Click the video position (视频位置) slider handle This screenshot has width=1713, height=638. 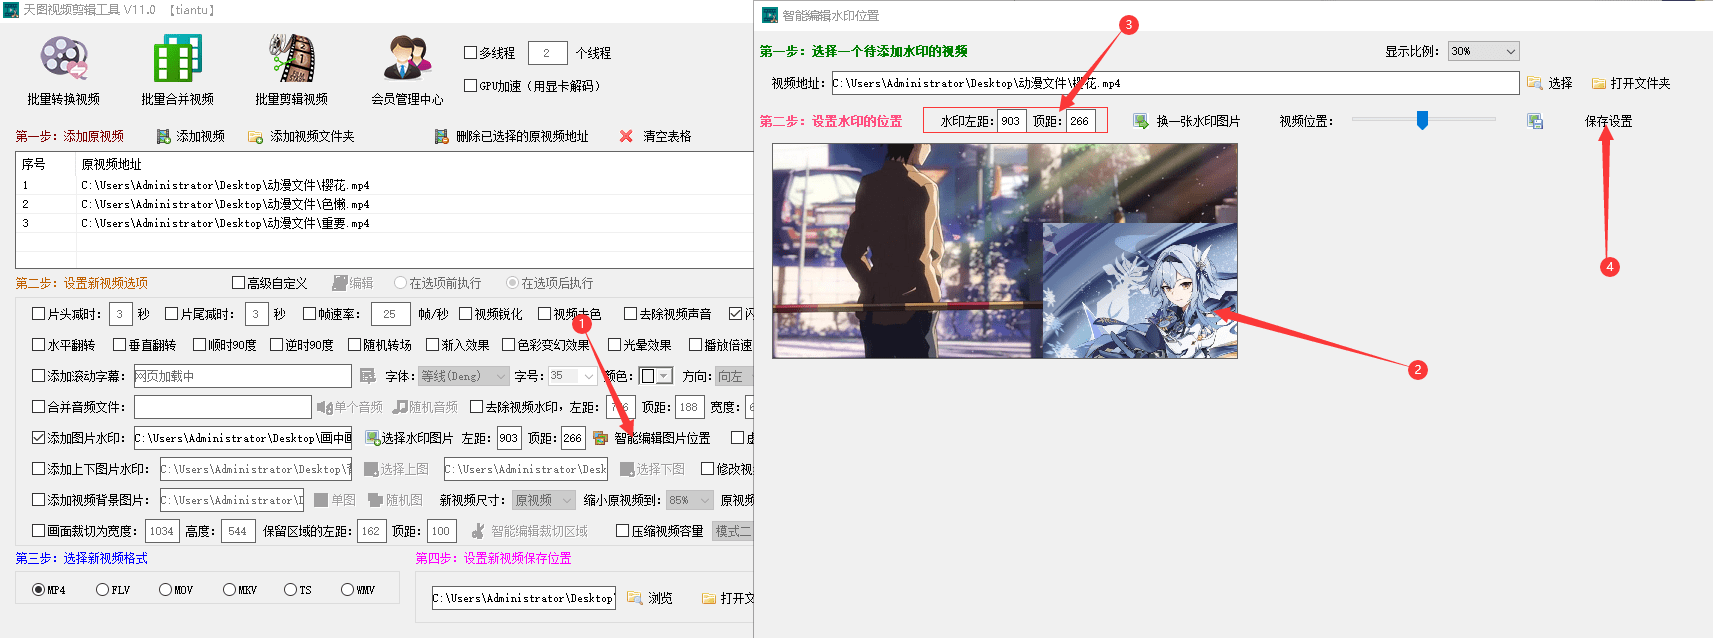pyautogui.click(x=1422, y=120)
